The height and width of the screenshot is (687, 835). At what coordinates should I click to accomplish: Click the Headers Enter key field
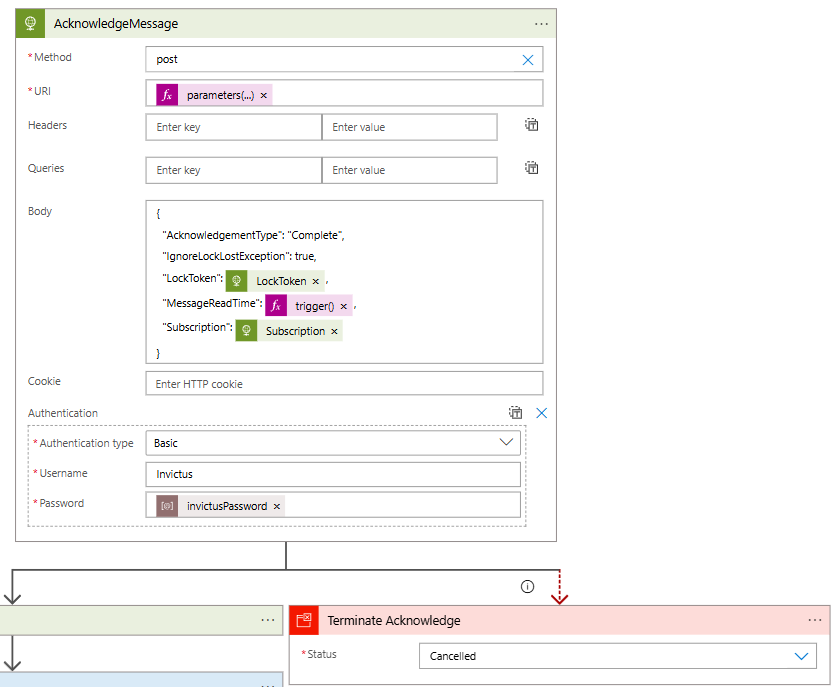point(233,127)
